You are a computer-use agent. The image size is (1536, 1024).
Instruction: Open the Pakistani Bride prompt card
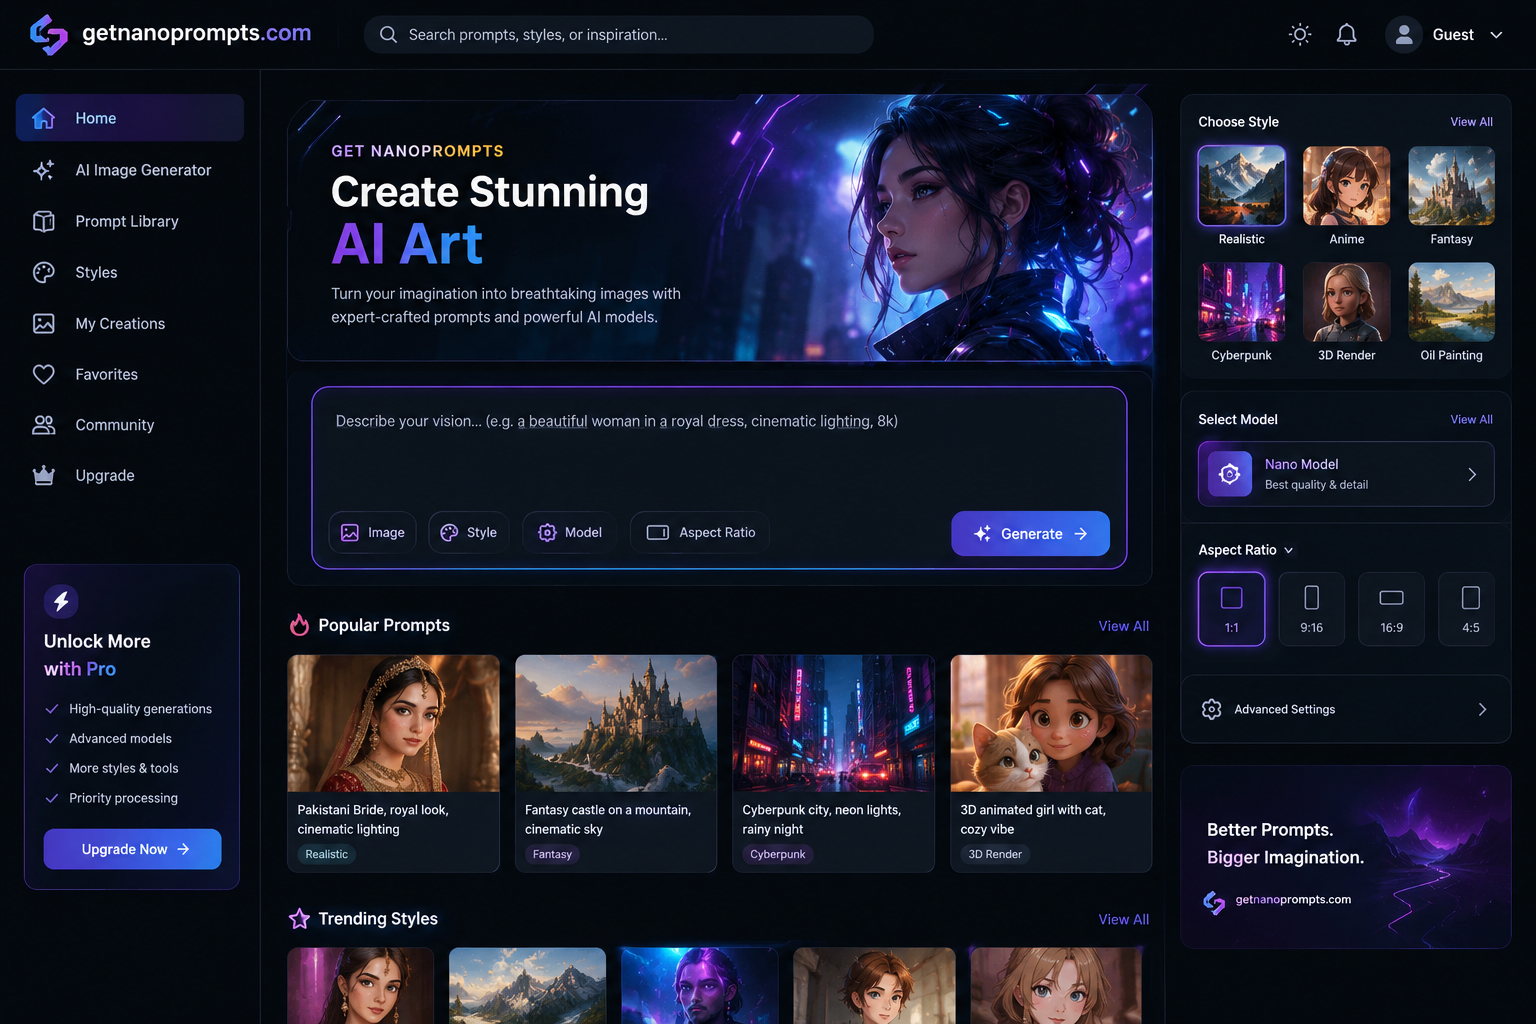click(x=393, y=764)
